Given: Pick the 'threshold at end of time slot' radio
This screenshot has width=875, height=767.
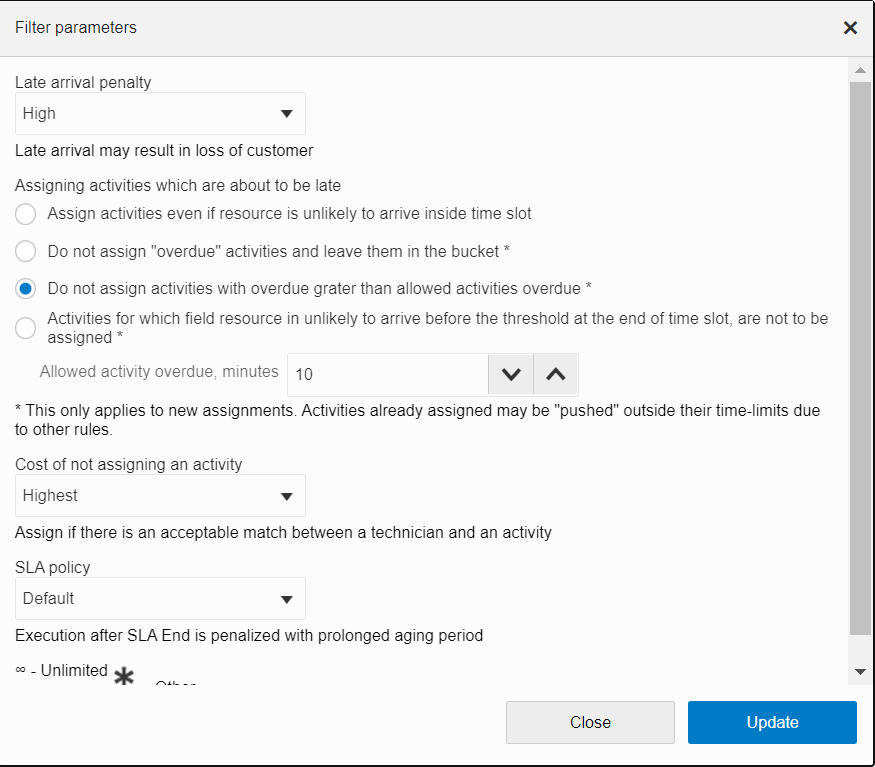Looking at the screenshot, I should (26, 328).
